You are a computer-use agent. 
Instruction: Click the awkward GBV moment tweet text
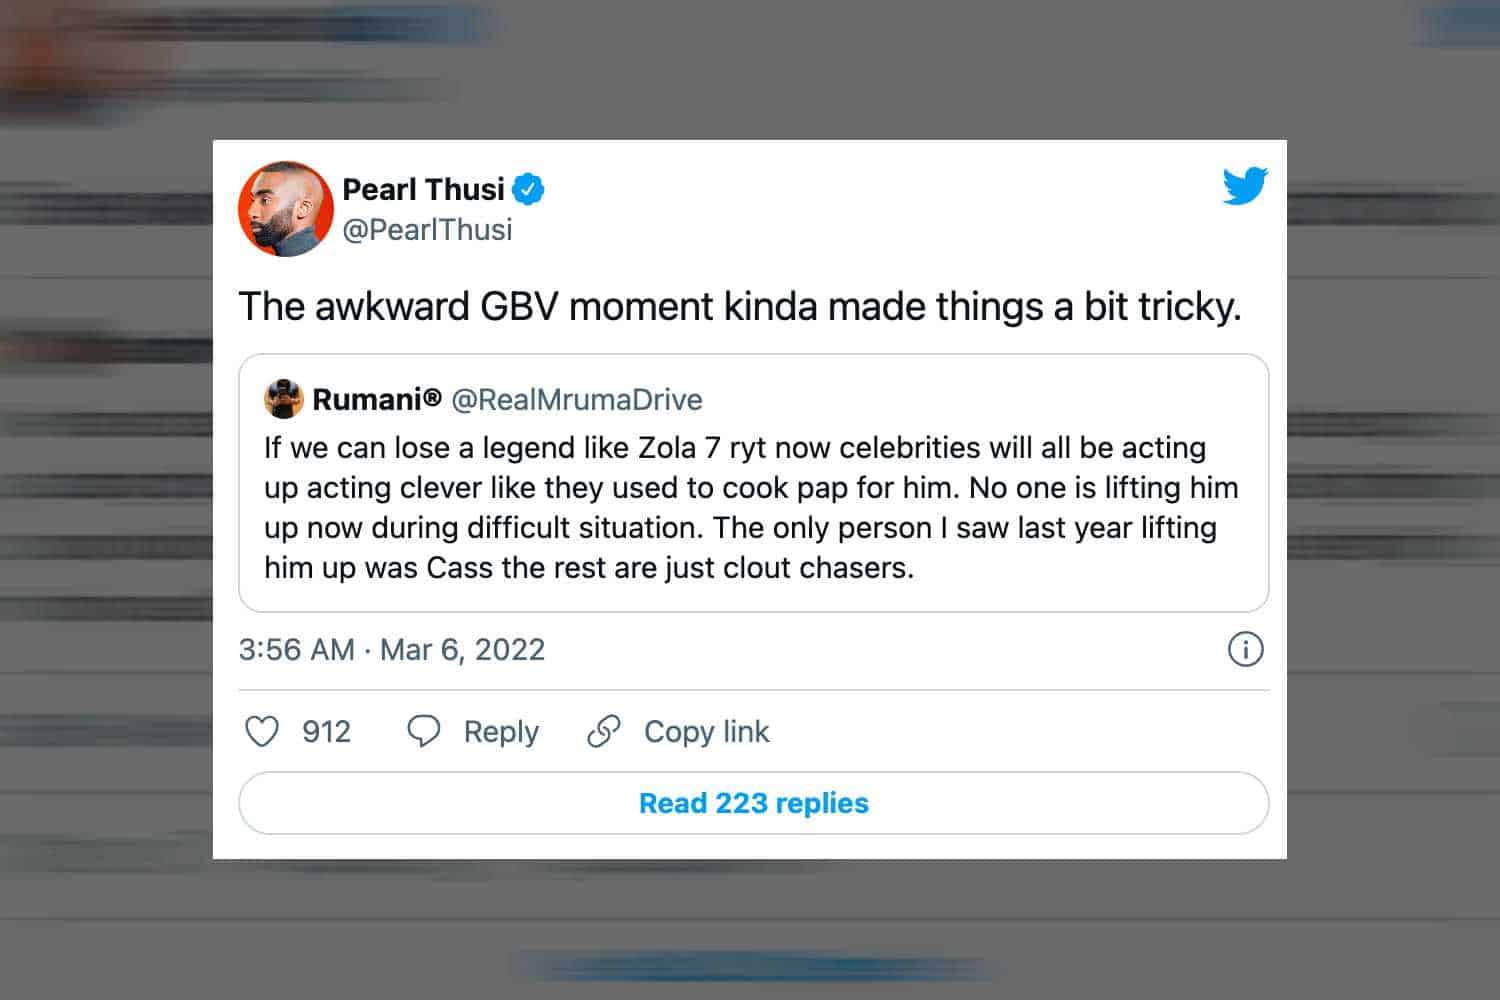739,307
